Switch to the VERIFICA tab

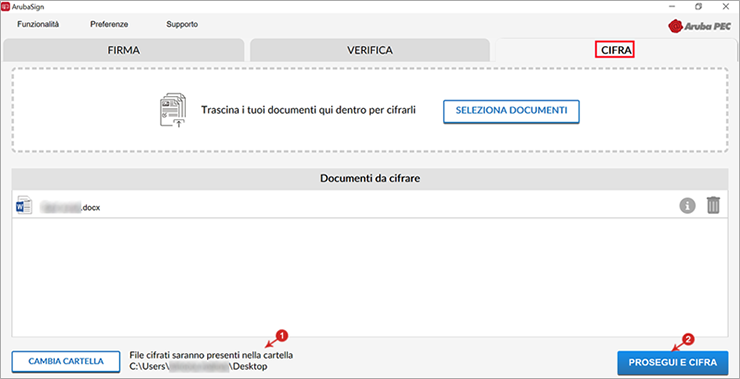(370, 50)
